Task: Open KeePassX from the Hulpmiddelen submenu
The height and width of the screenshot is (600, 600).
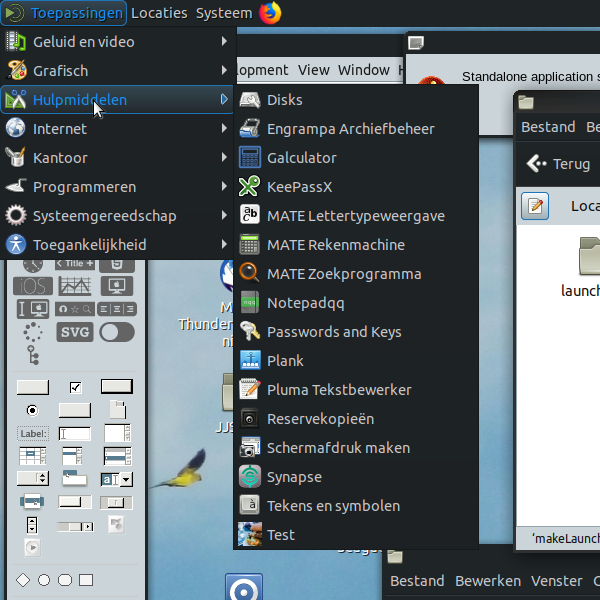Action: coord(299,187)
